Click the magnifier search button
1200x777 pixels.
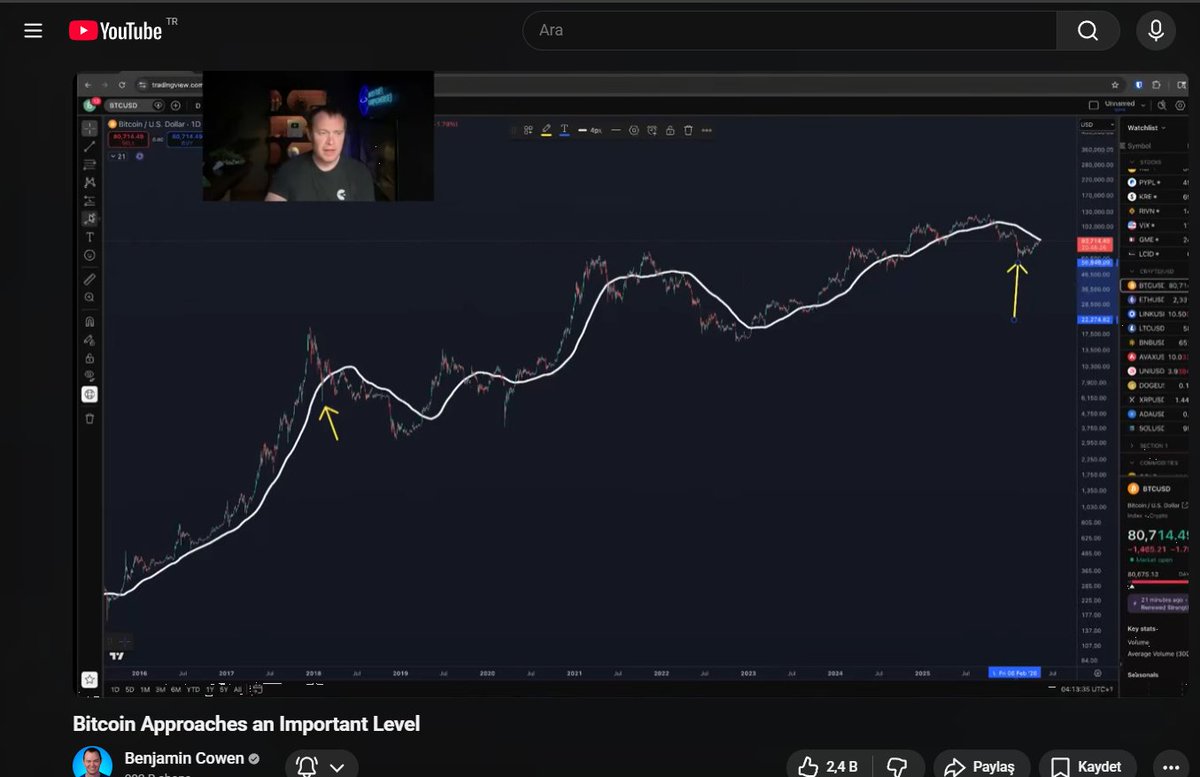(x=1088, y=31)
